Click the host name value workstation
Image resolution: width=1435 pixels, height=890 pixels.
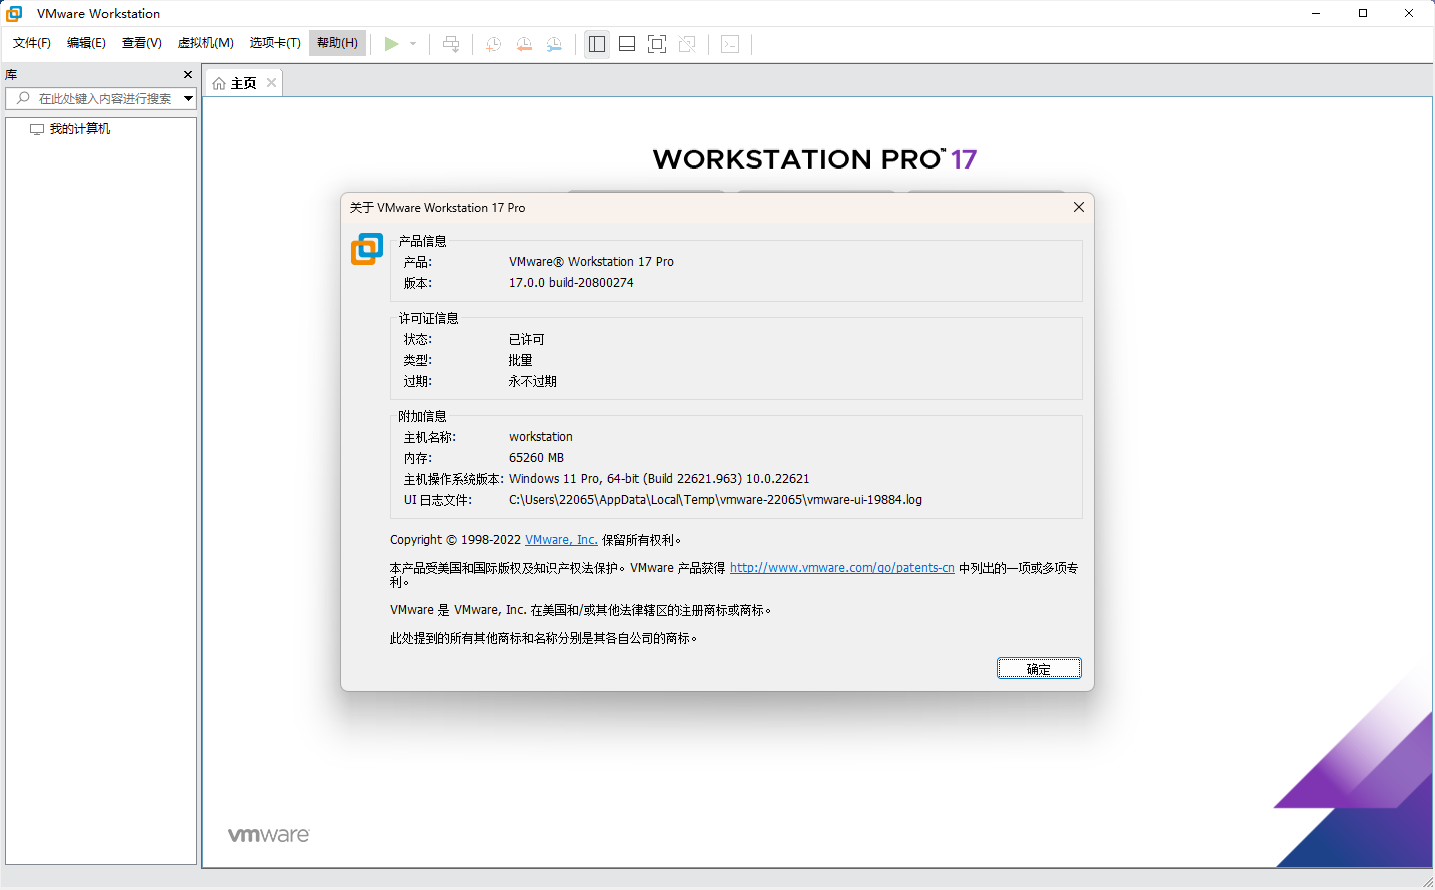click(541, 437)
